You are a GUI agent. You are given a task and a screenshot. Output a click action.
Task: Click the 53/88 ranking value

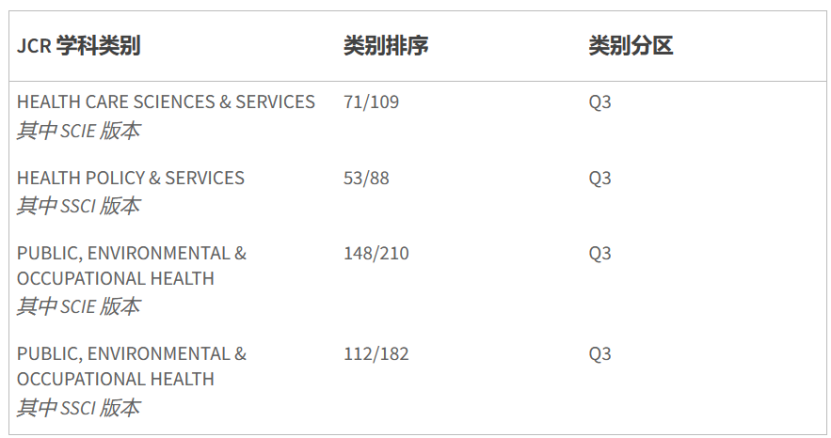tap(366, 178)
